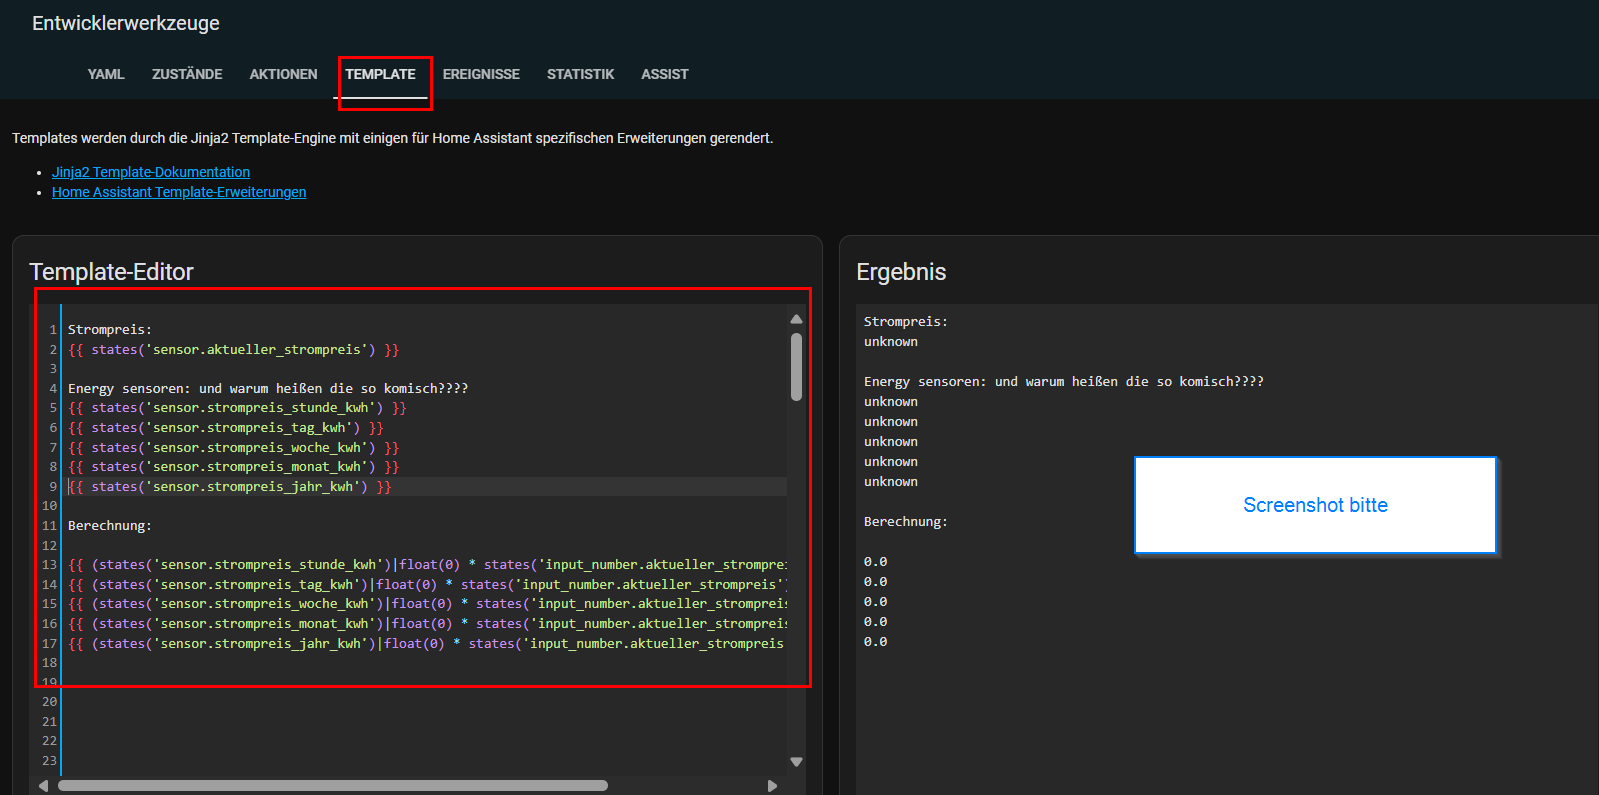Click calculation line 13 with strompreis_stunde_kwh
The image size is (1599, 795).
click(x=427, y=565)
